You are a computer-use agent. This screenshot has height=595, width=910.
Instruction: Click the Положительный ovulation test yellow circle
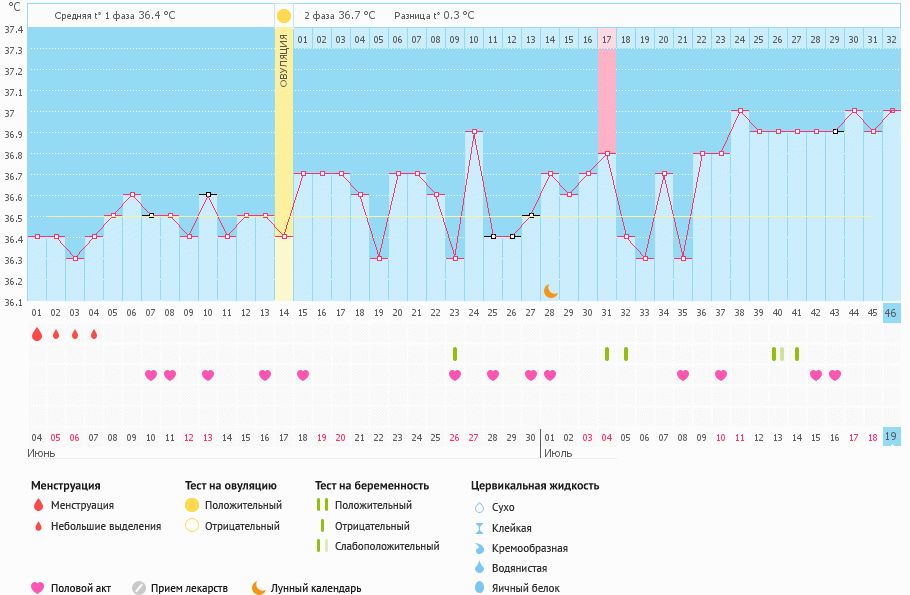tap(191, 506)
